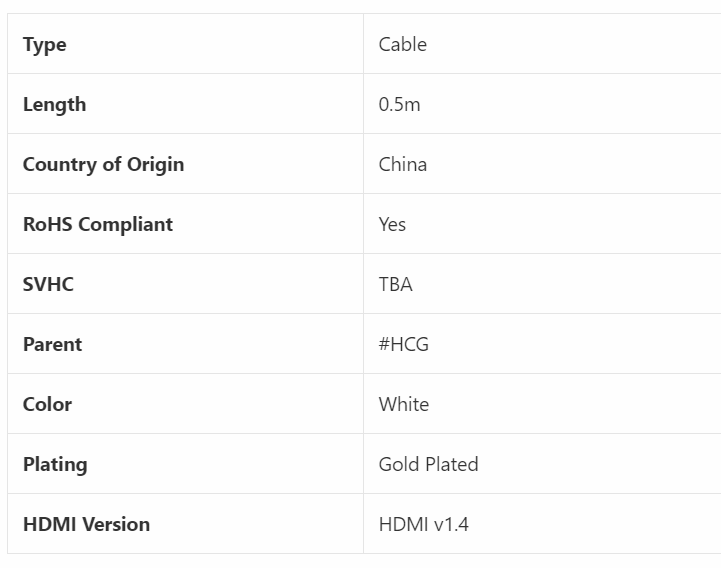This screenshot has width=721, height=568.
Task: Click the 'Country of Origin' label
Action: pos(103,164)
